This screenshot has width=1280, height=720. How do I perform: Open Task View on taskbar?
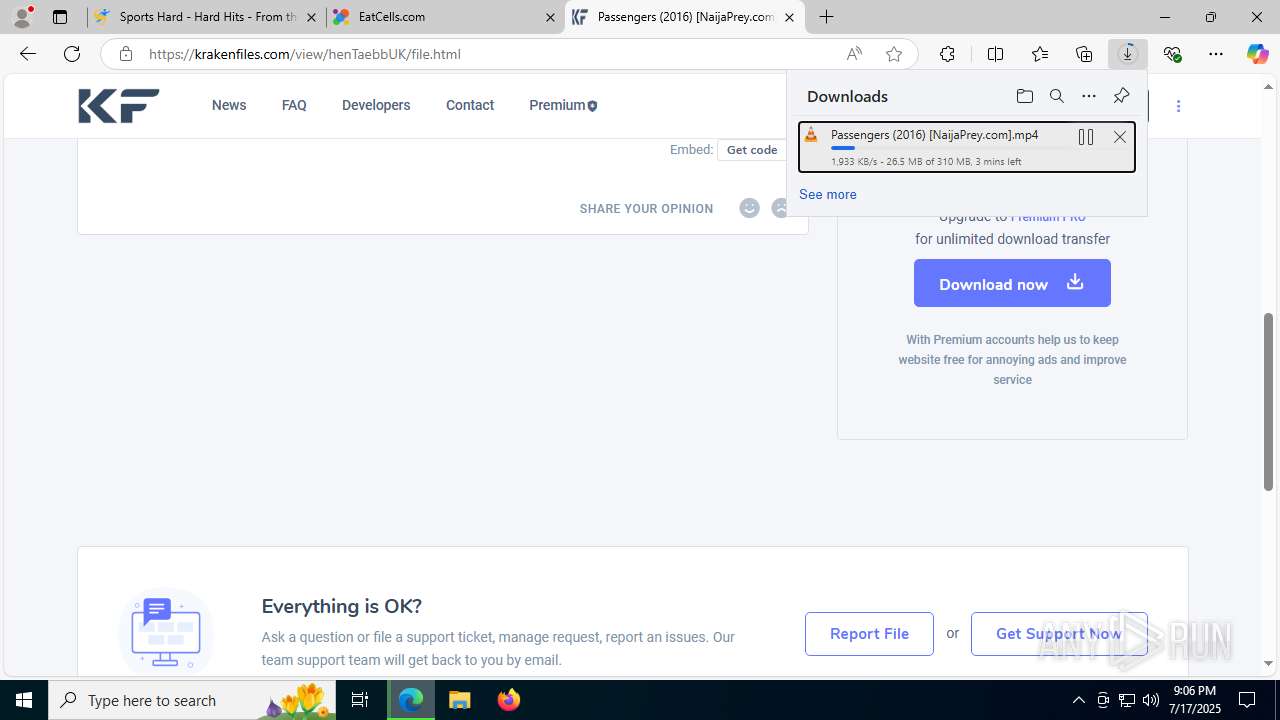(361, 700)
